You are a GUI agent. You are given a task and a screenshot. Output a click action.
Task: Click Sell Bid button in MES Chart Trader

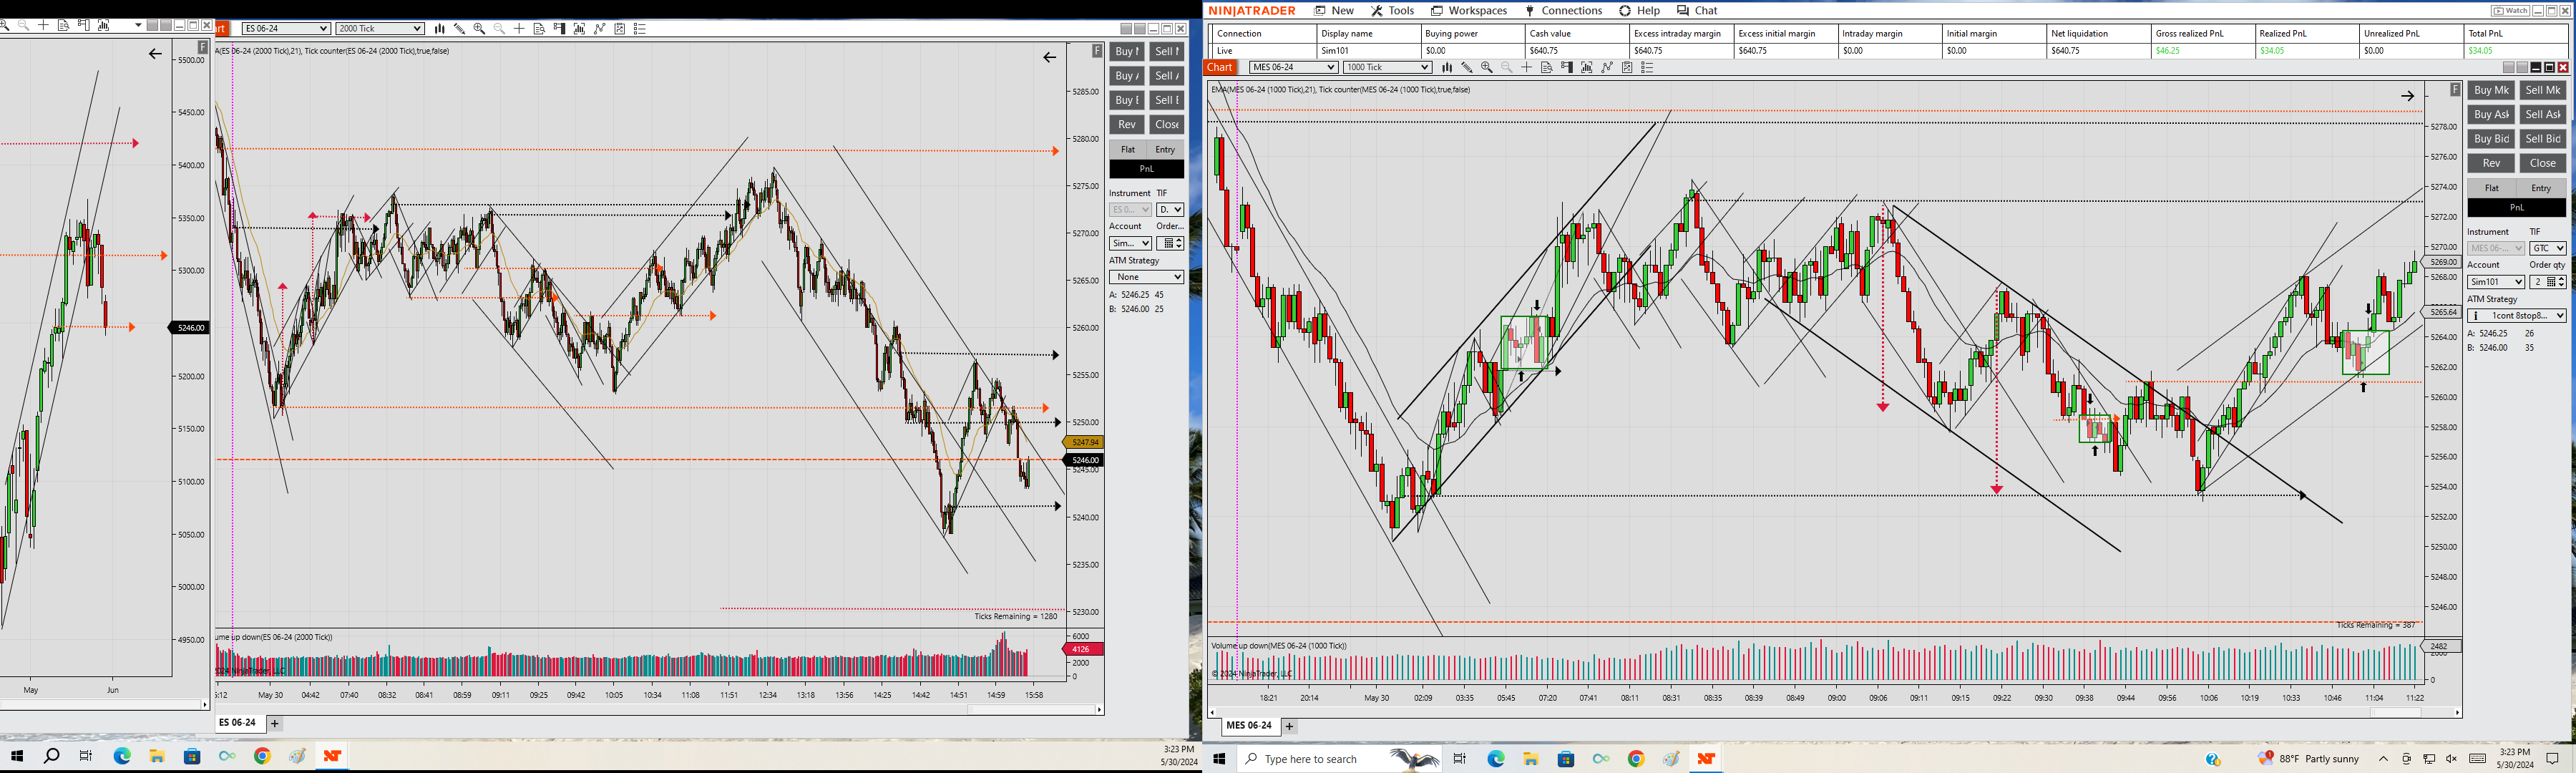coord(2542,139)
